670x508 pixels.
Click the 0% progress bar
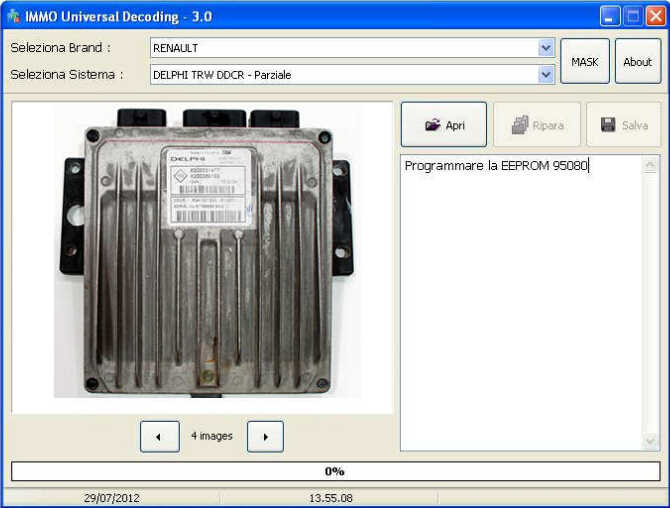335,471
